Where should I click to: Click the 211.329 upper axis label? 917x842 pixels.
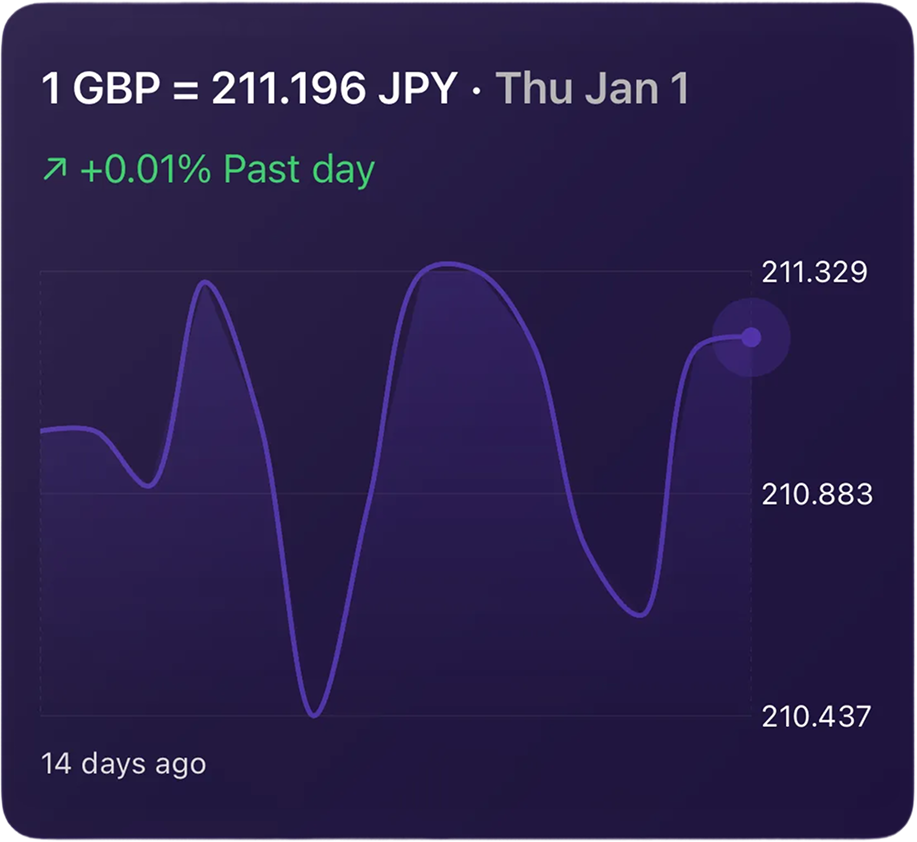click(814, 272)
